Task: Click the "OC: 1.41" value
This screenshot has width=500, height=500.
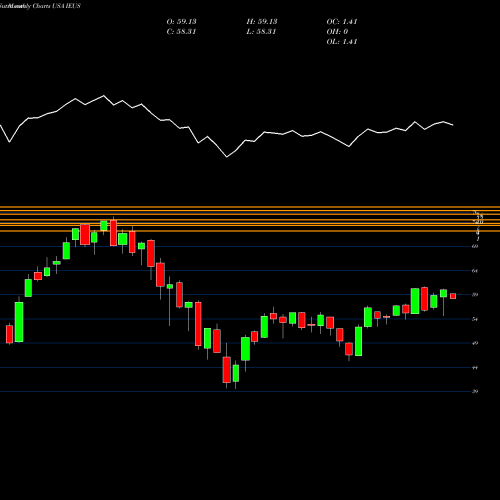Action: [x=342, y=22]
